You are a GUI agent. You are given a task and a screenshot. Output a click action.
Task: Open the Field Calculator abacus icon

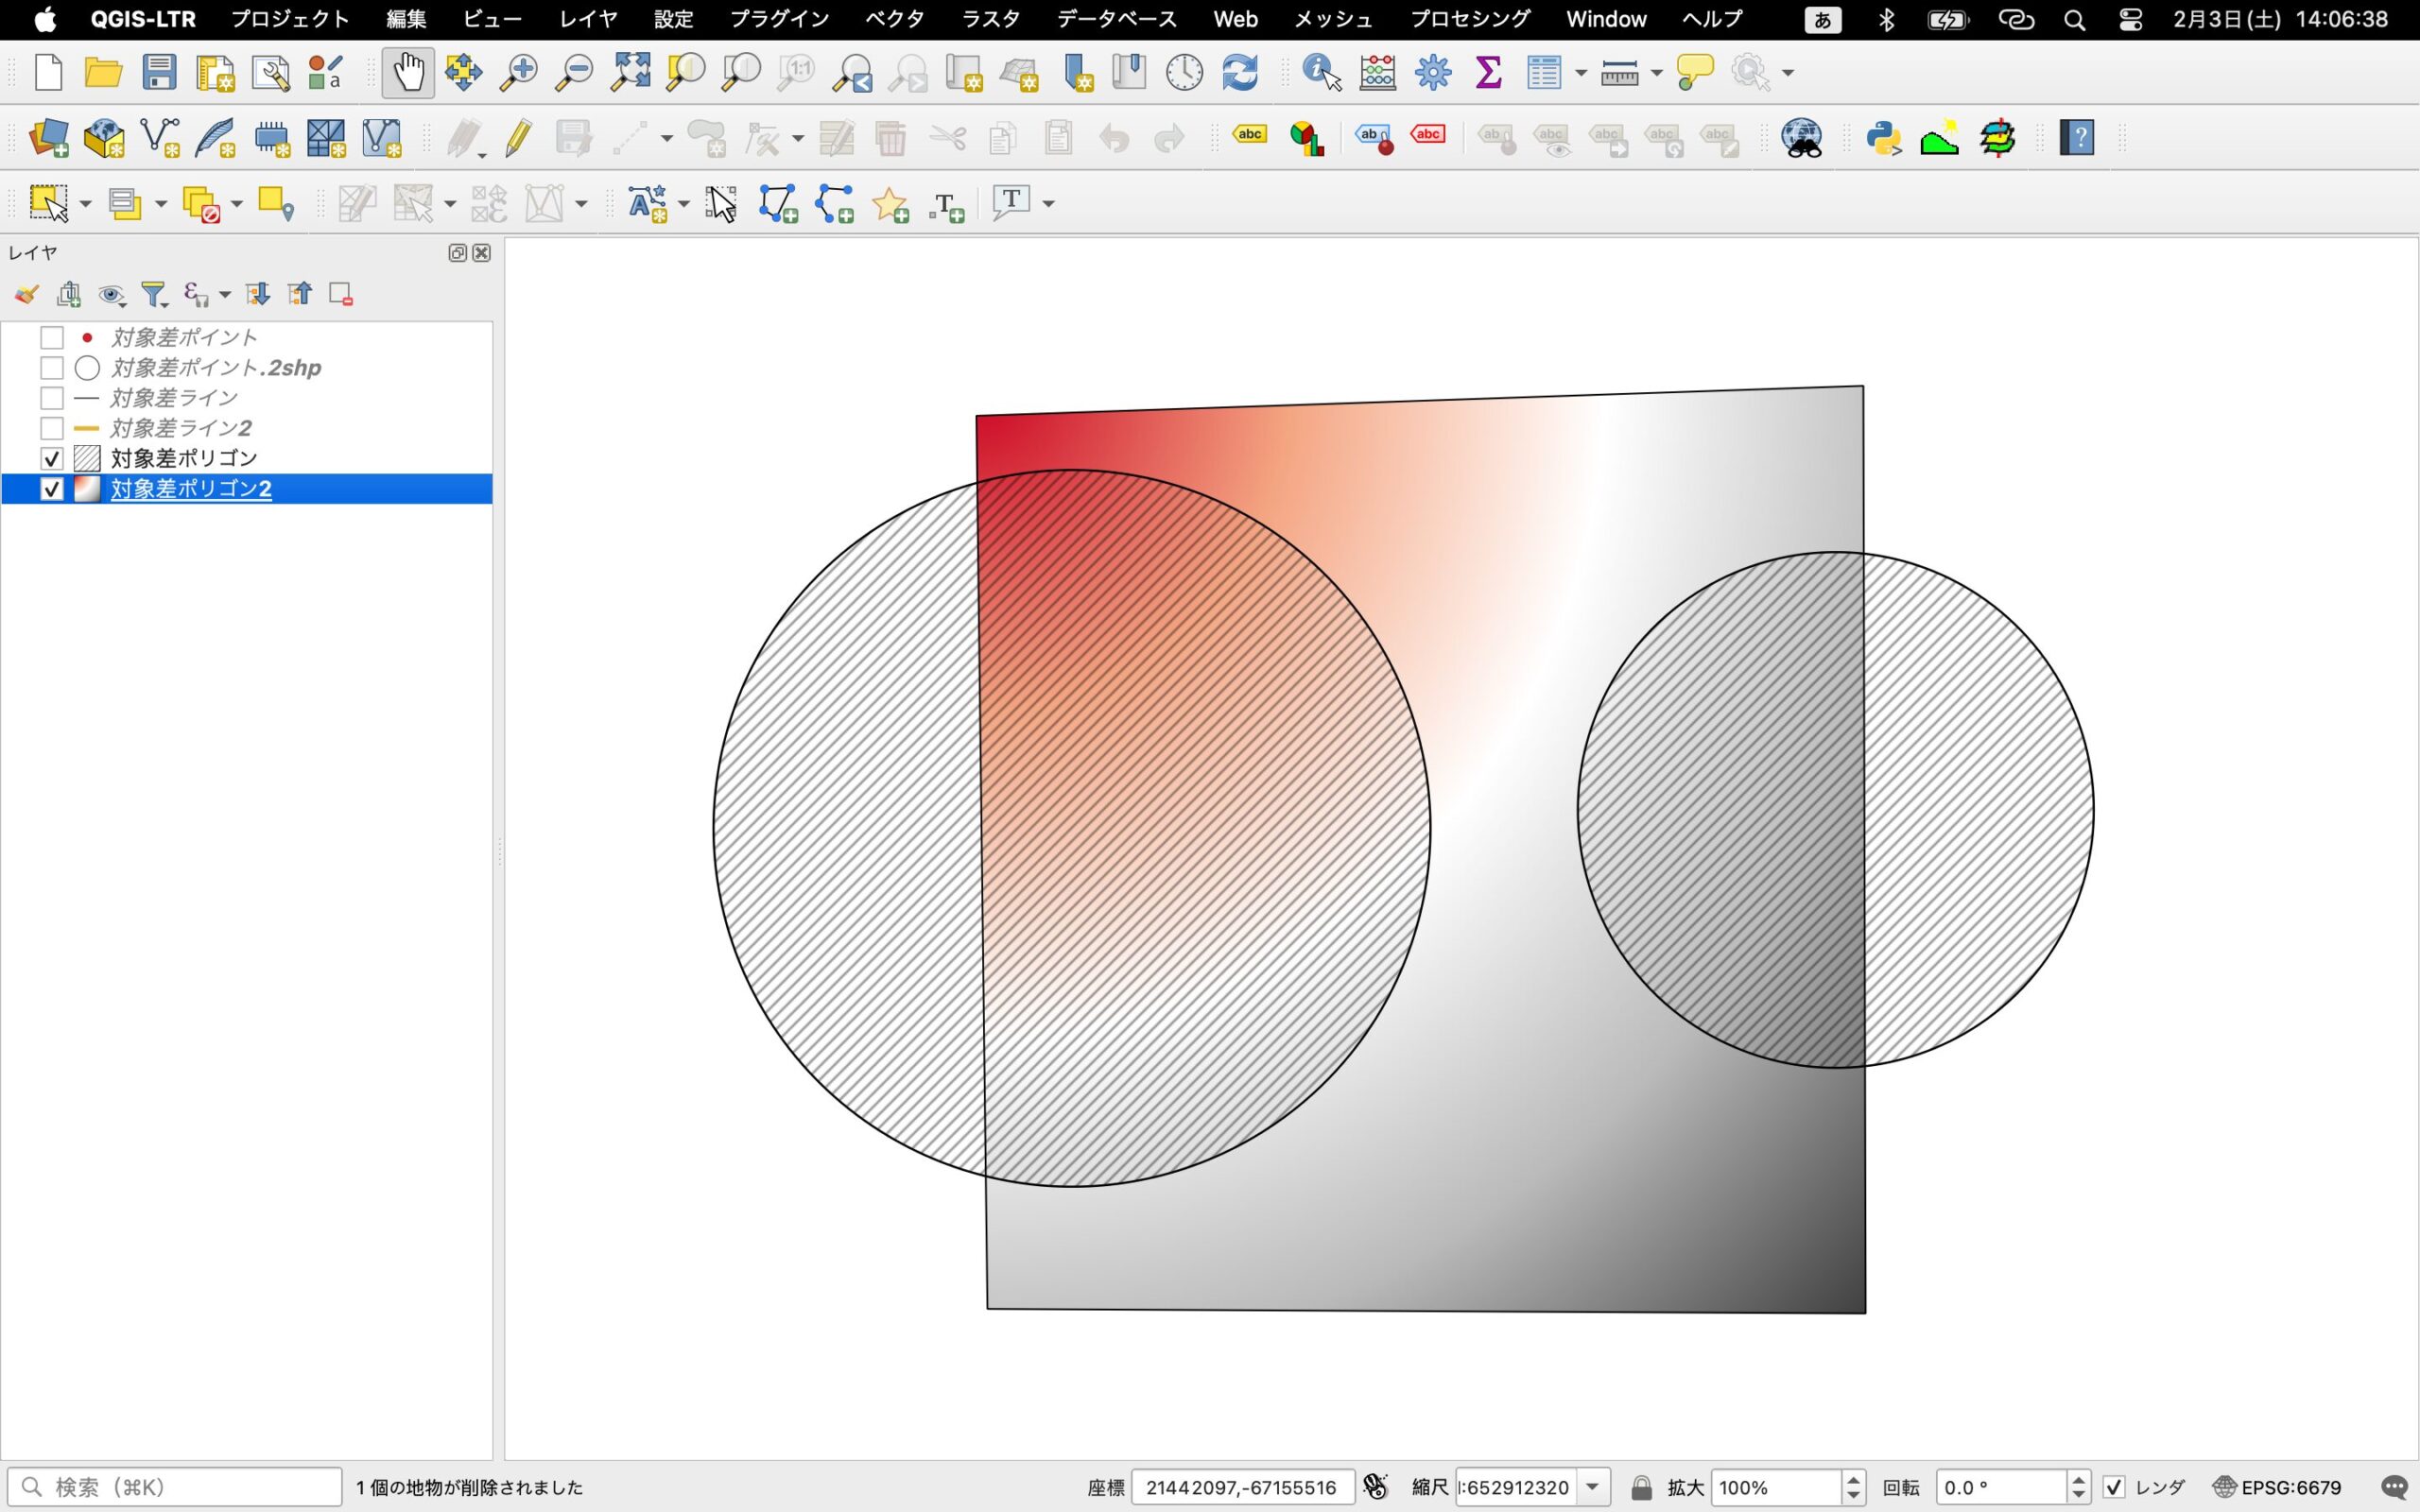pos(1377,73)
